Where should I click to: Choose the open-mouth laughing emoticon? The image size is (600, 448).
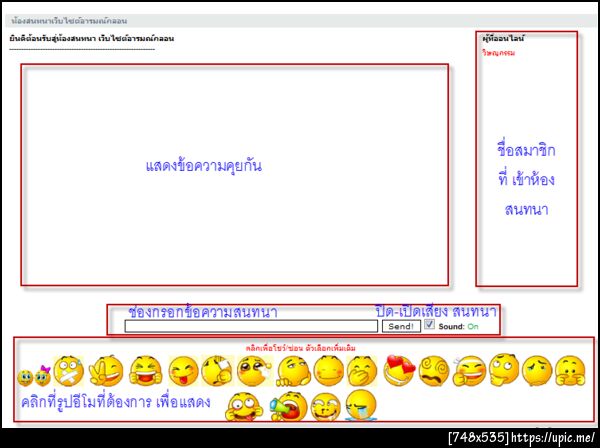pos(145,371)
